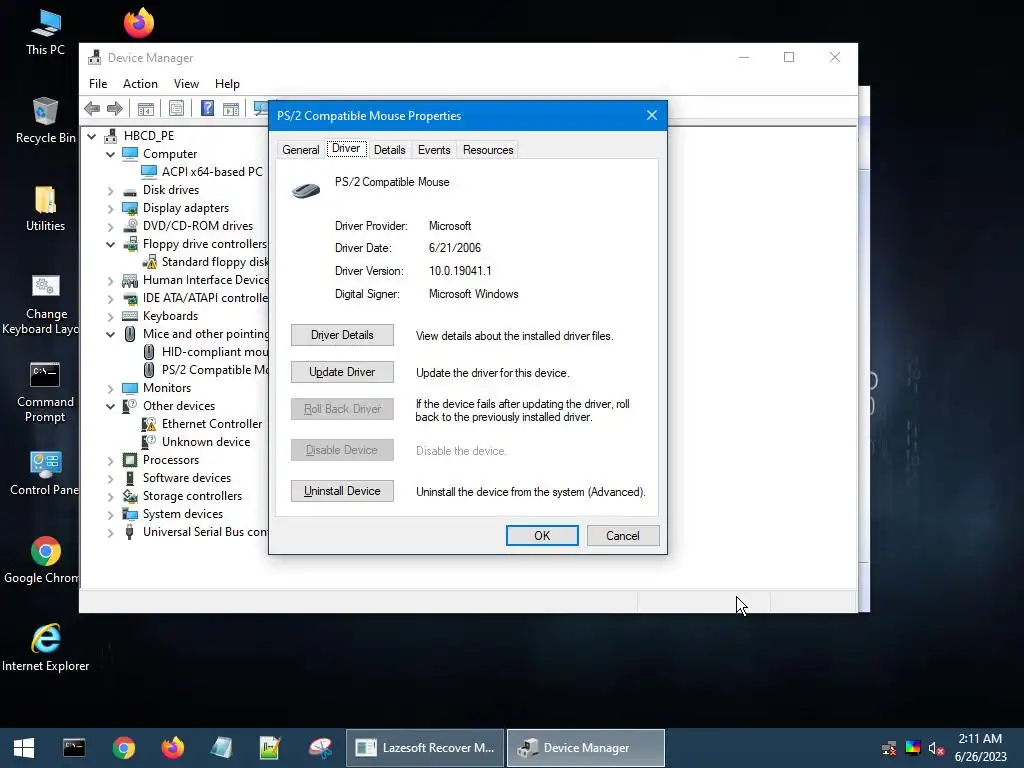Collapse the HBCD_PE root node

click(x=92, y=136)
